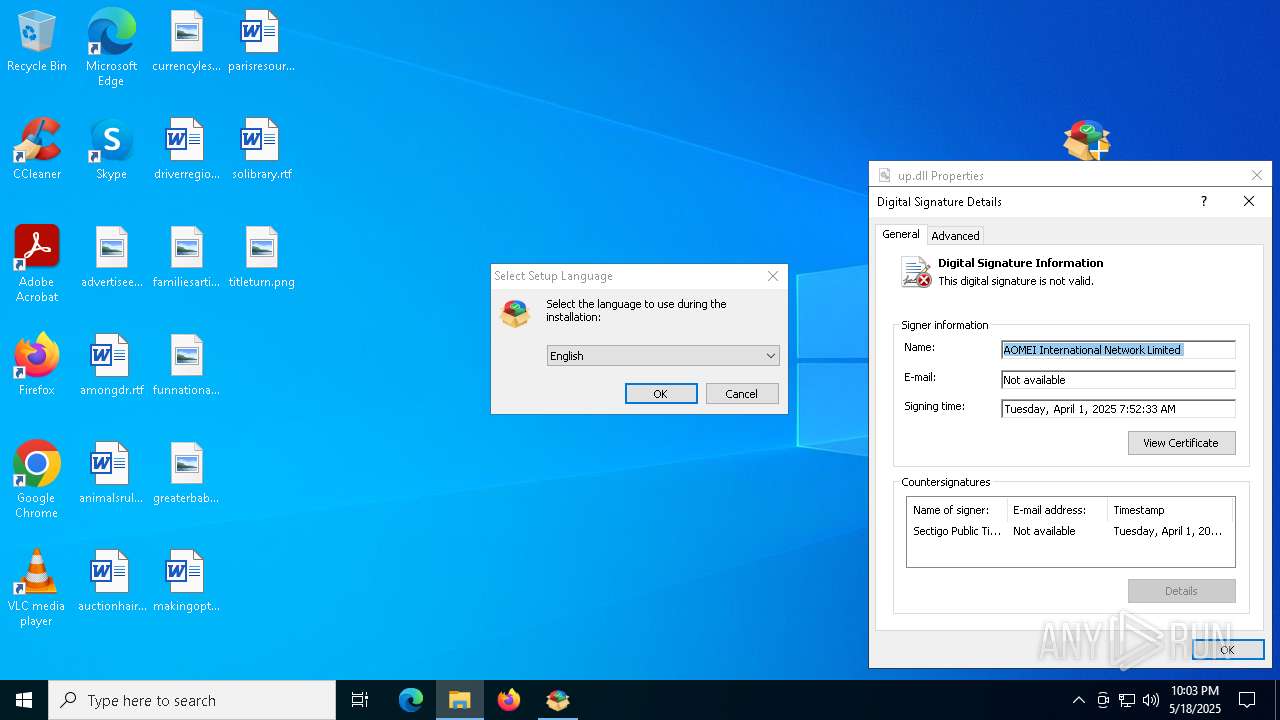Cancel the Select Setup Language dialog
The height and width of the screenshot is (720, 1280).
click(x=742, y=394)
